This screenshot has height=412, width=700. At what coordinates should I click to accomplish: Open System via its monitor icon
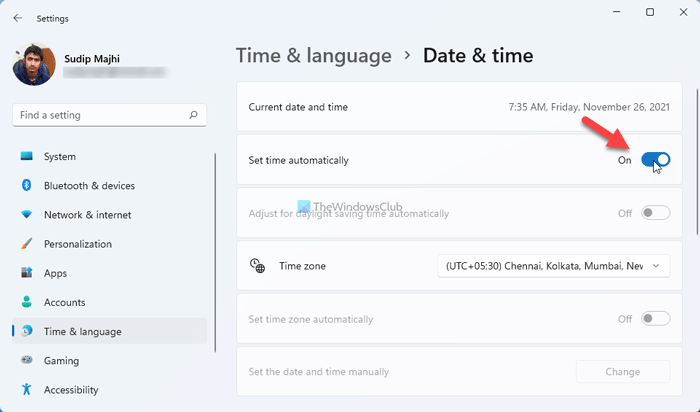point(26,157)
